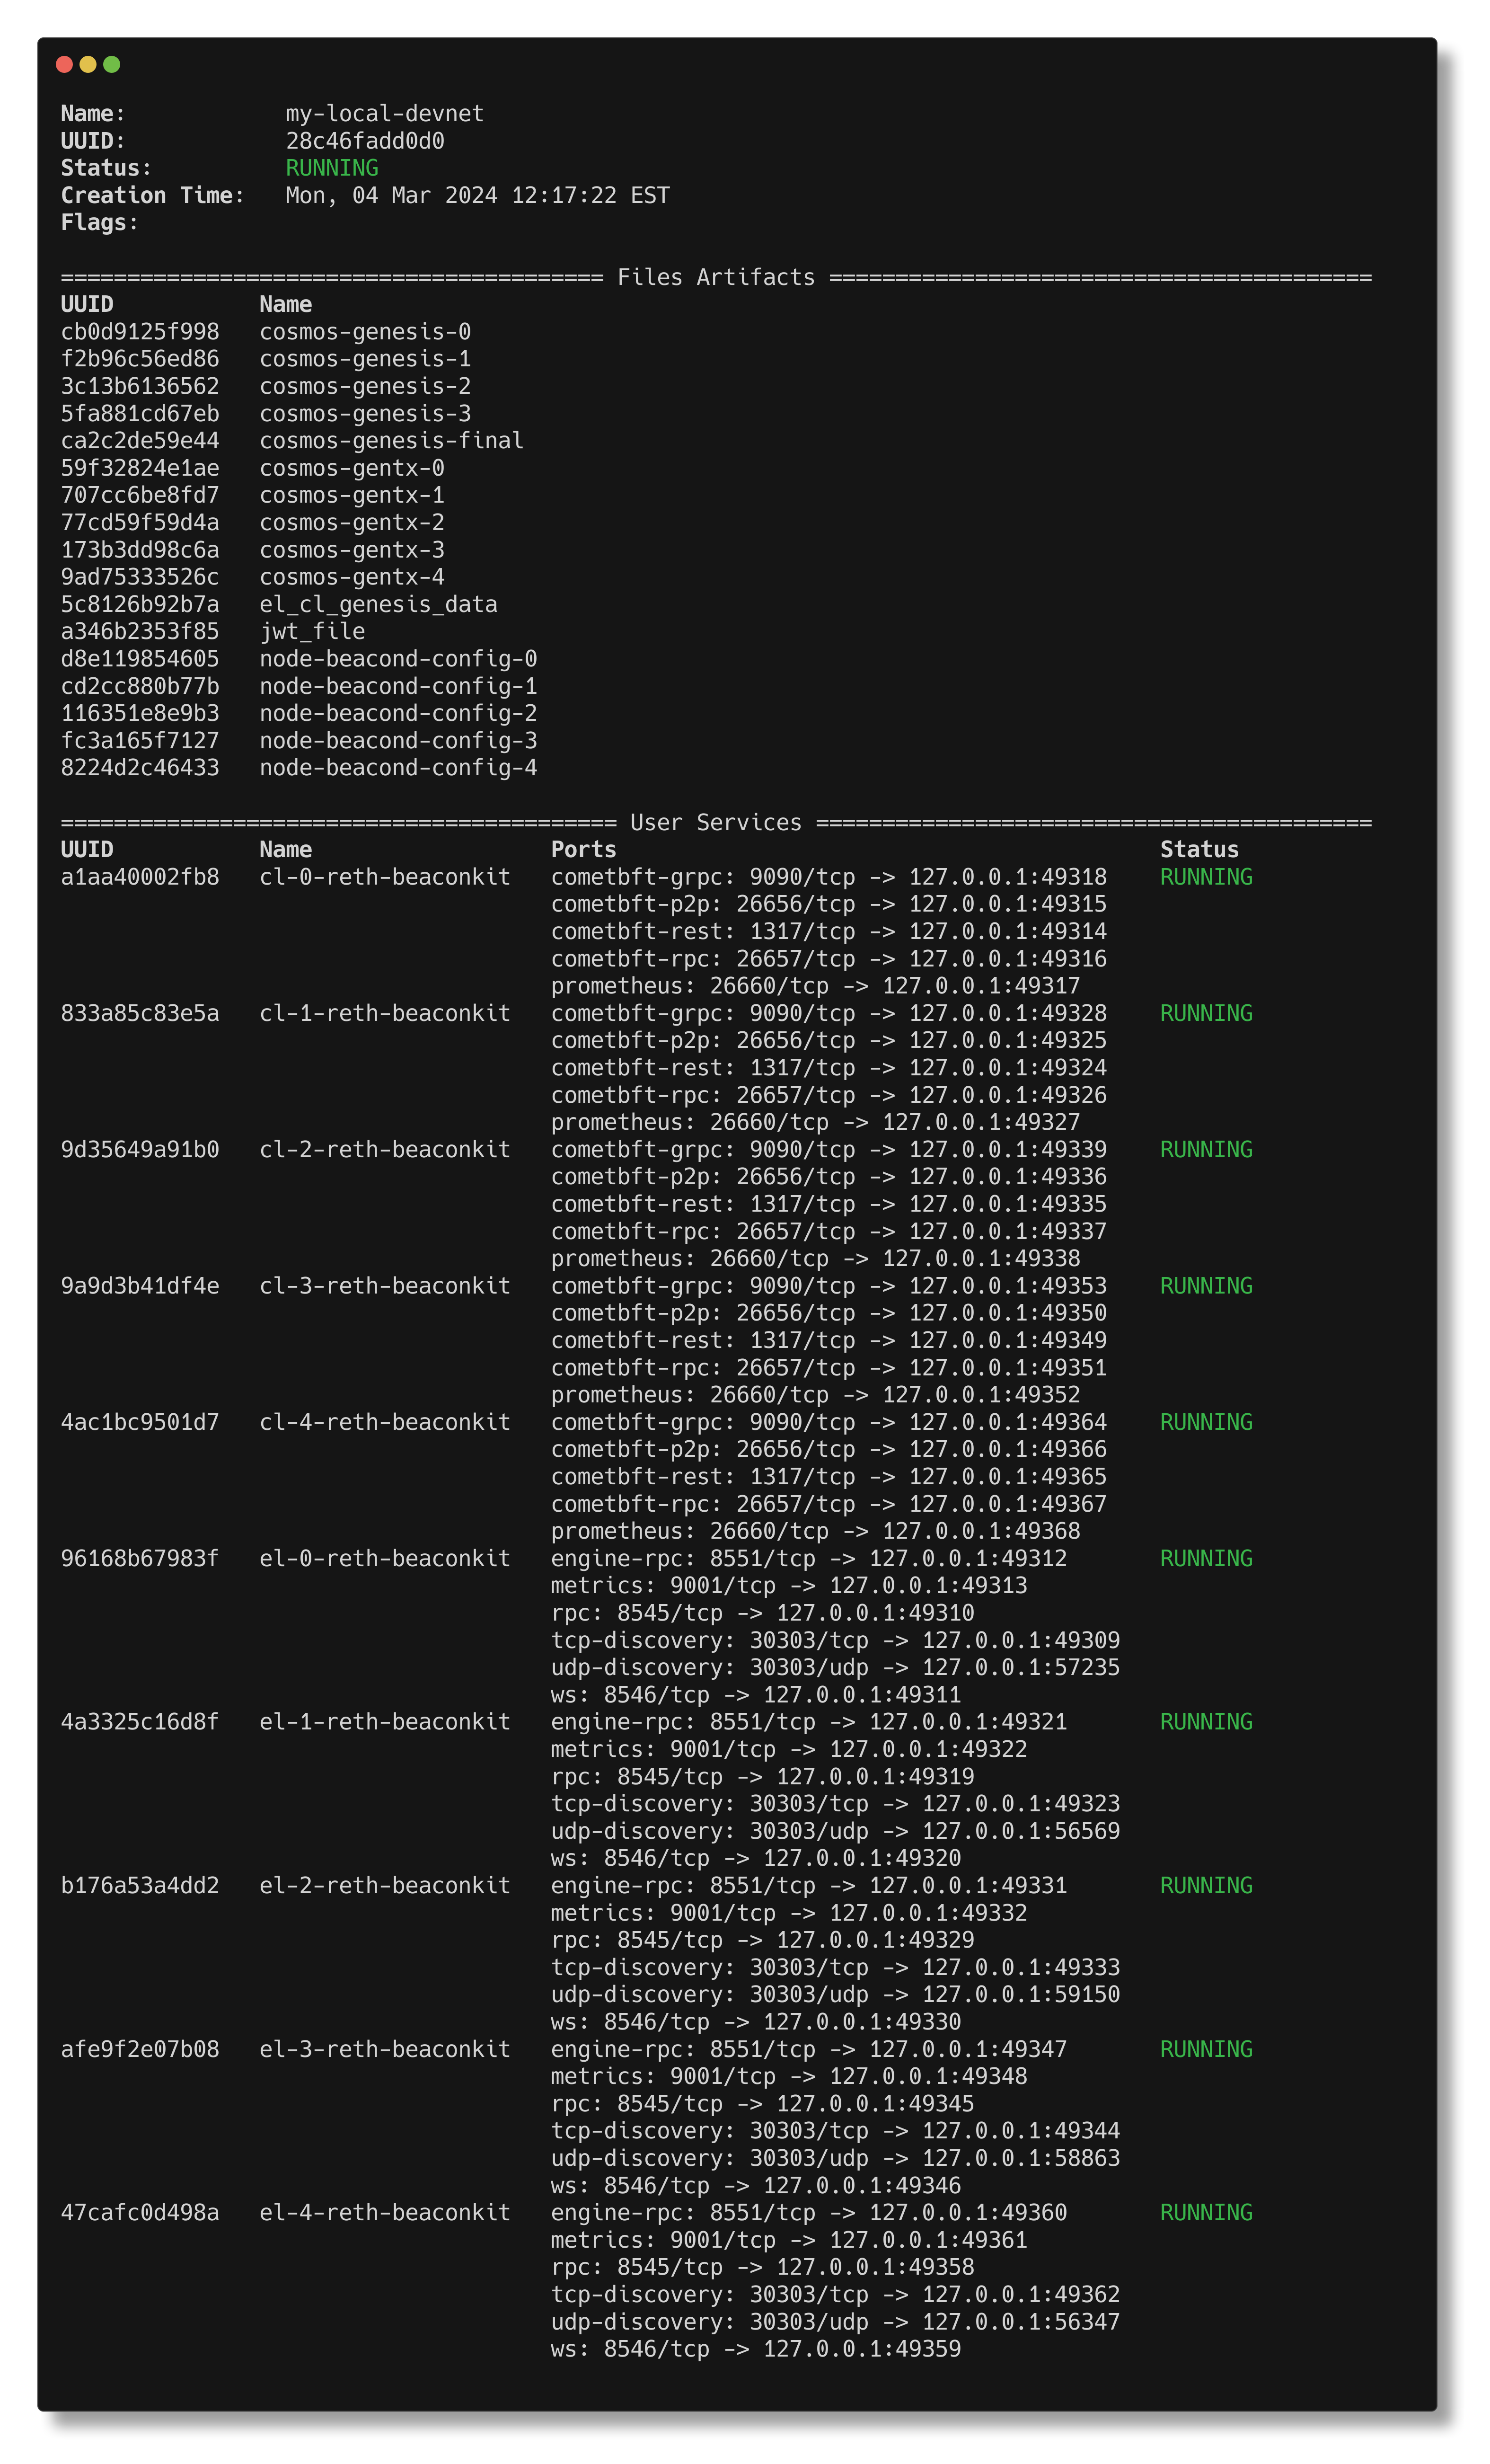Select artifact UUID 3c13b6136562

(x=140, y=386)
